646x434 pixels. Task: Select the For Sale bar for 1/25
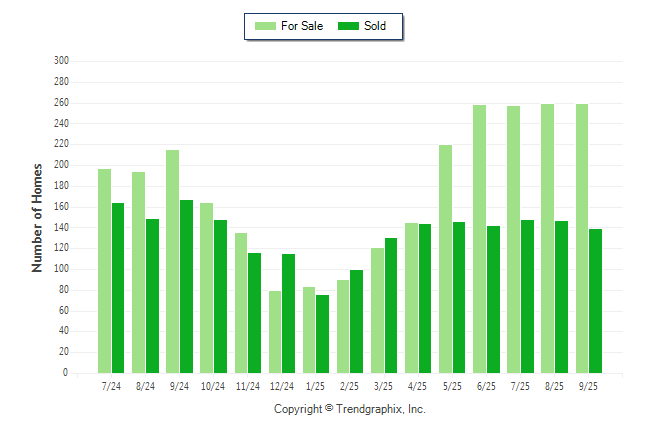click(x=309, y=329)
